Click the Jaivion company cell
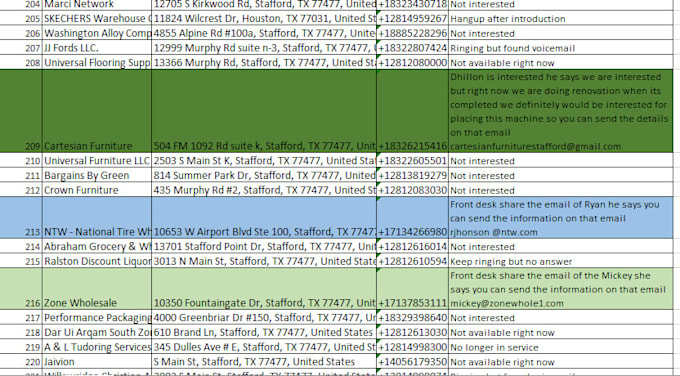Viewport: 680px width, 376px height. tap(97, 362)
